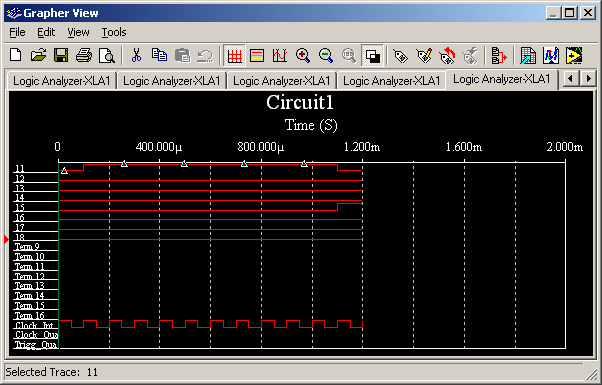Print the graph using the printer icon
602x385 pixels.
point(84,55)
